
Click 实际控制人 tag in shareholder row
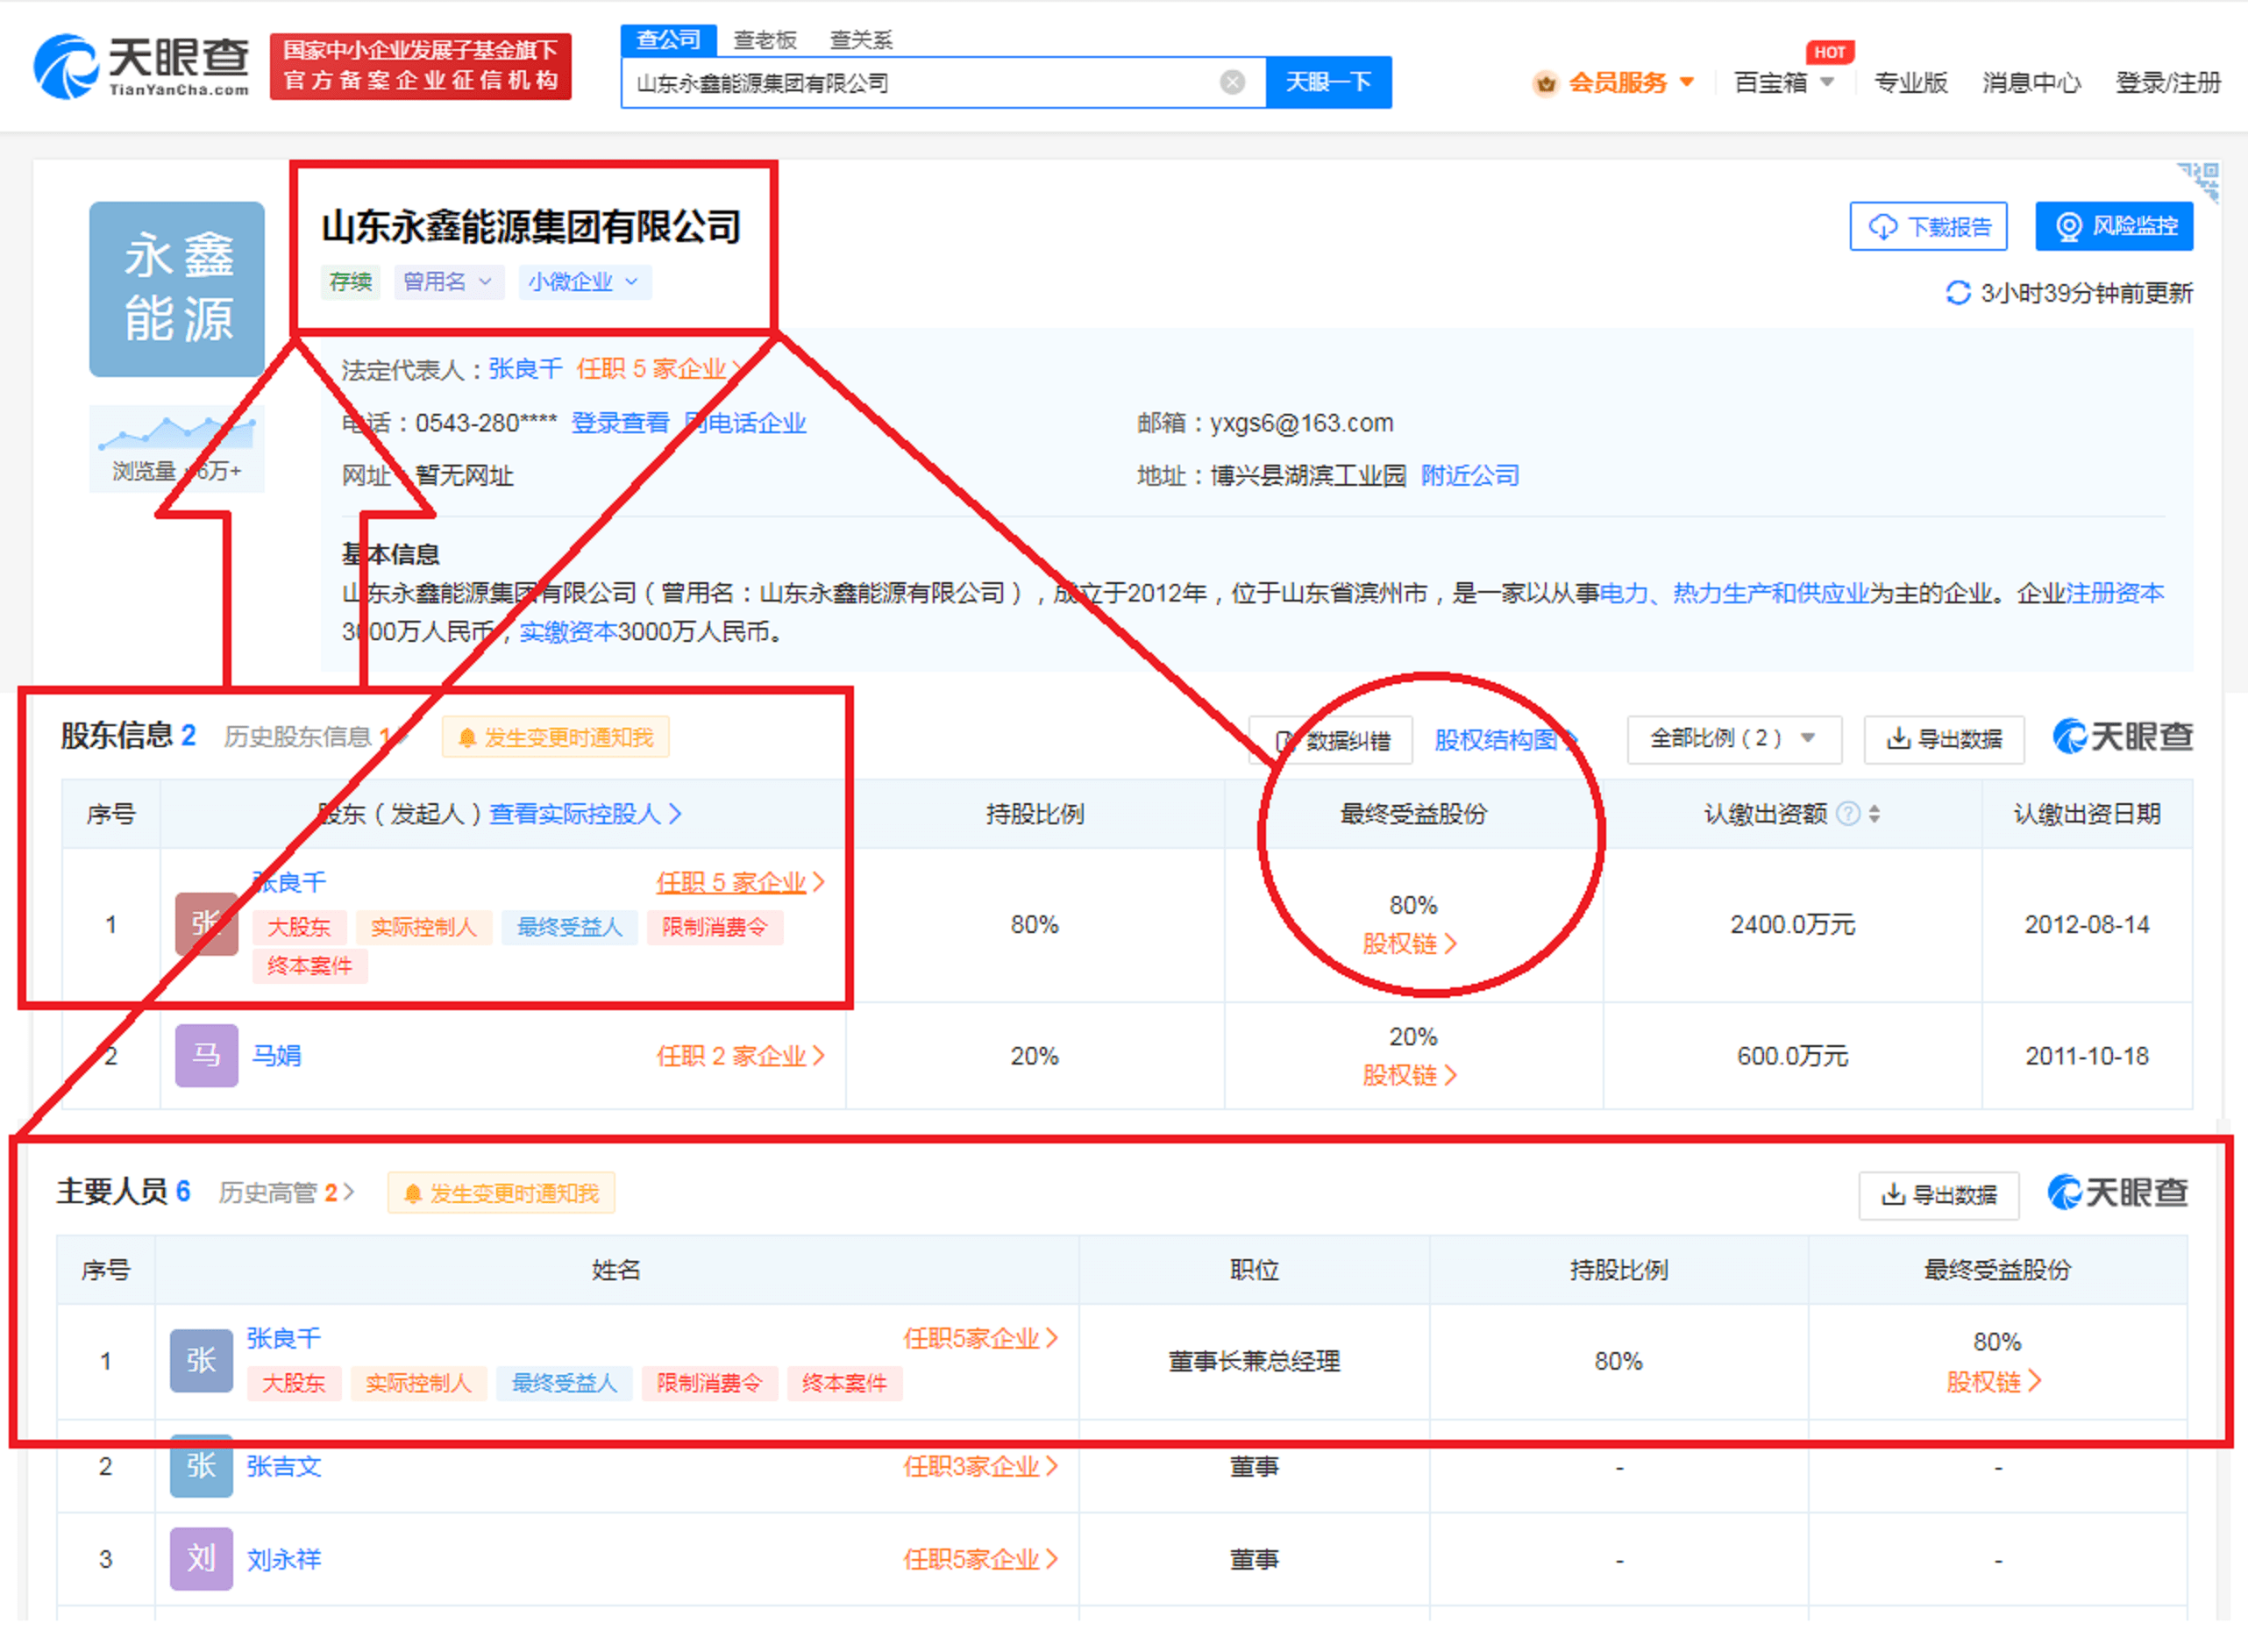423,927
